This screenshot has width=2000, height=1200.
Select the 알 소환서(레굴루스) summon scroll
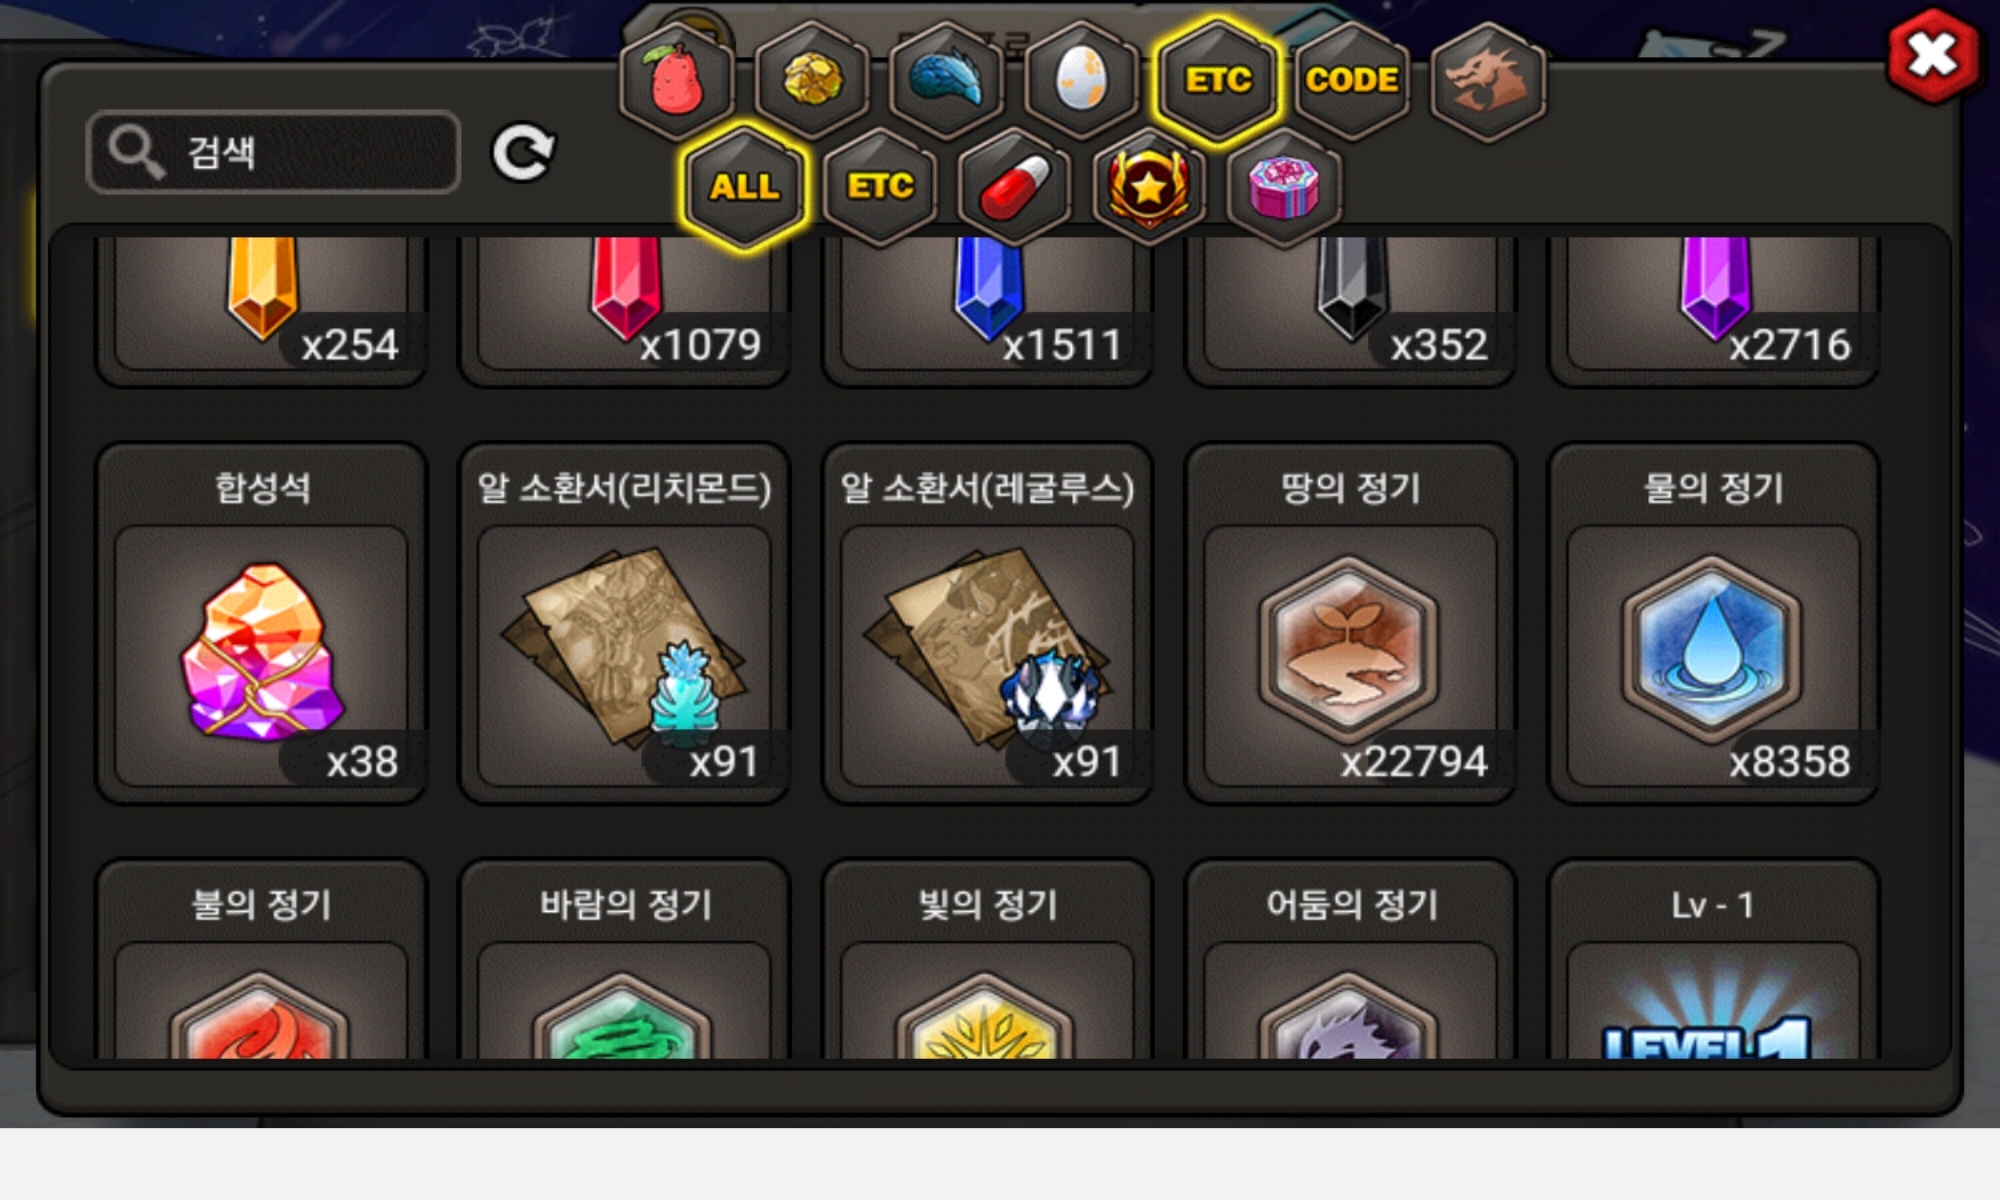point(987,624)
